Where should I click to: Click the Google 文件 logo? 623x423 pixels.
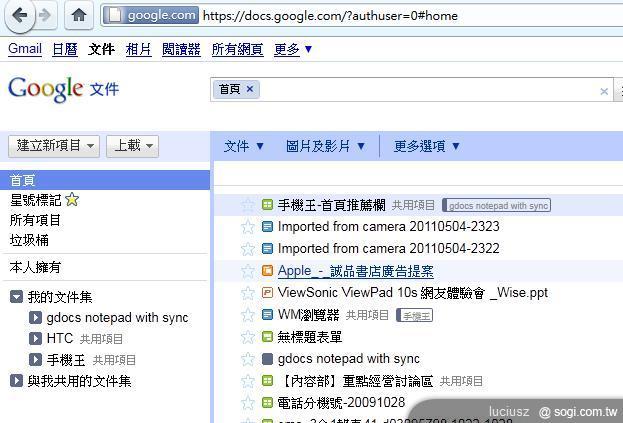point(63,89)
